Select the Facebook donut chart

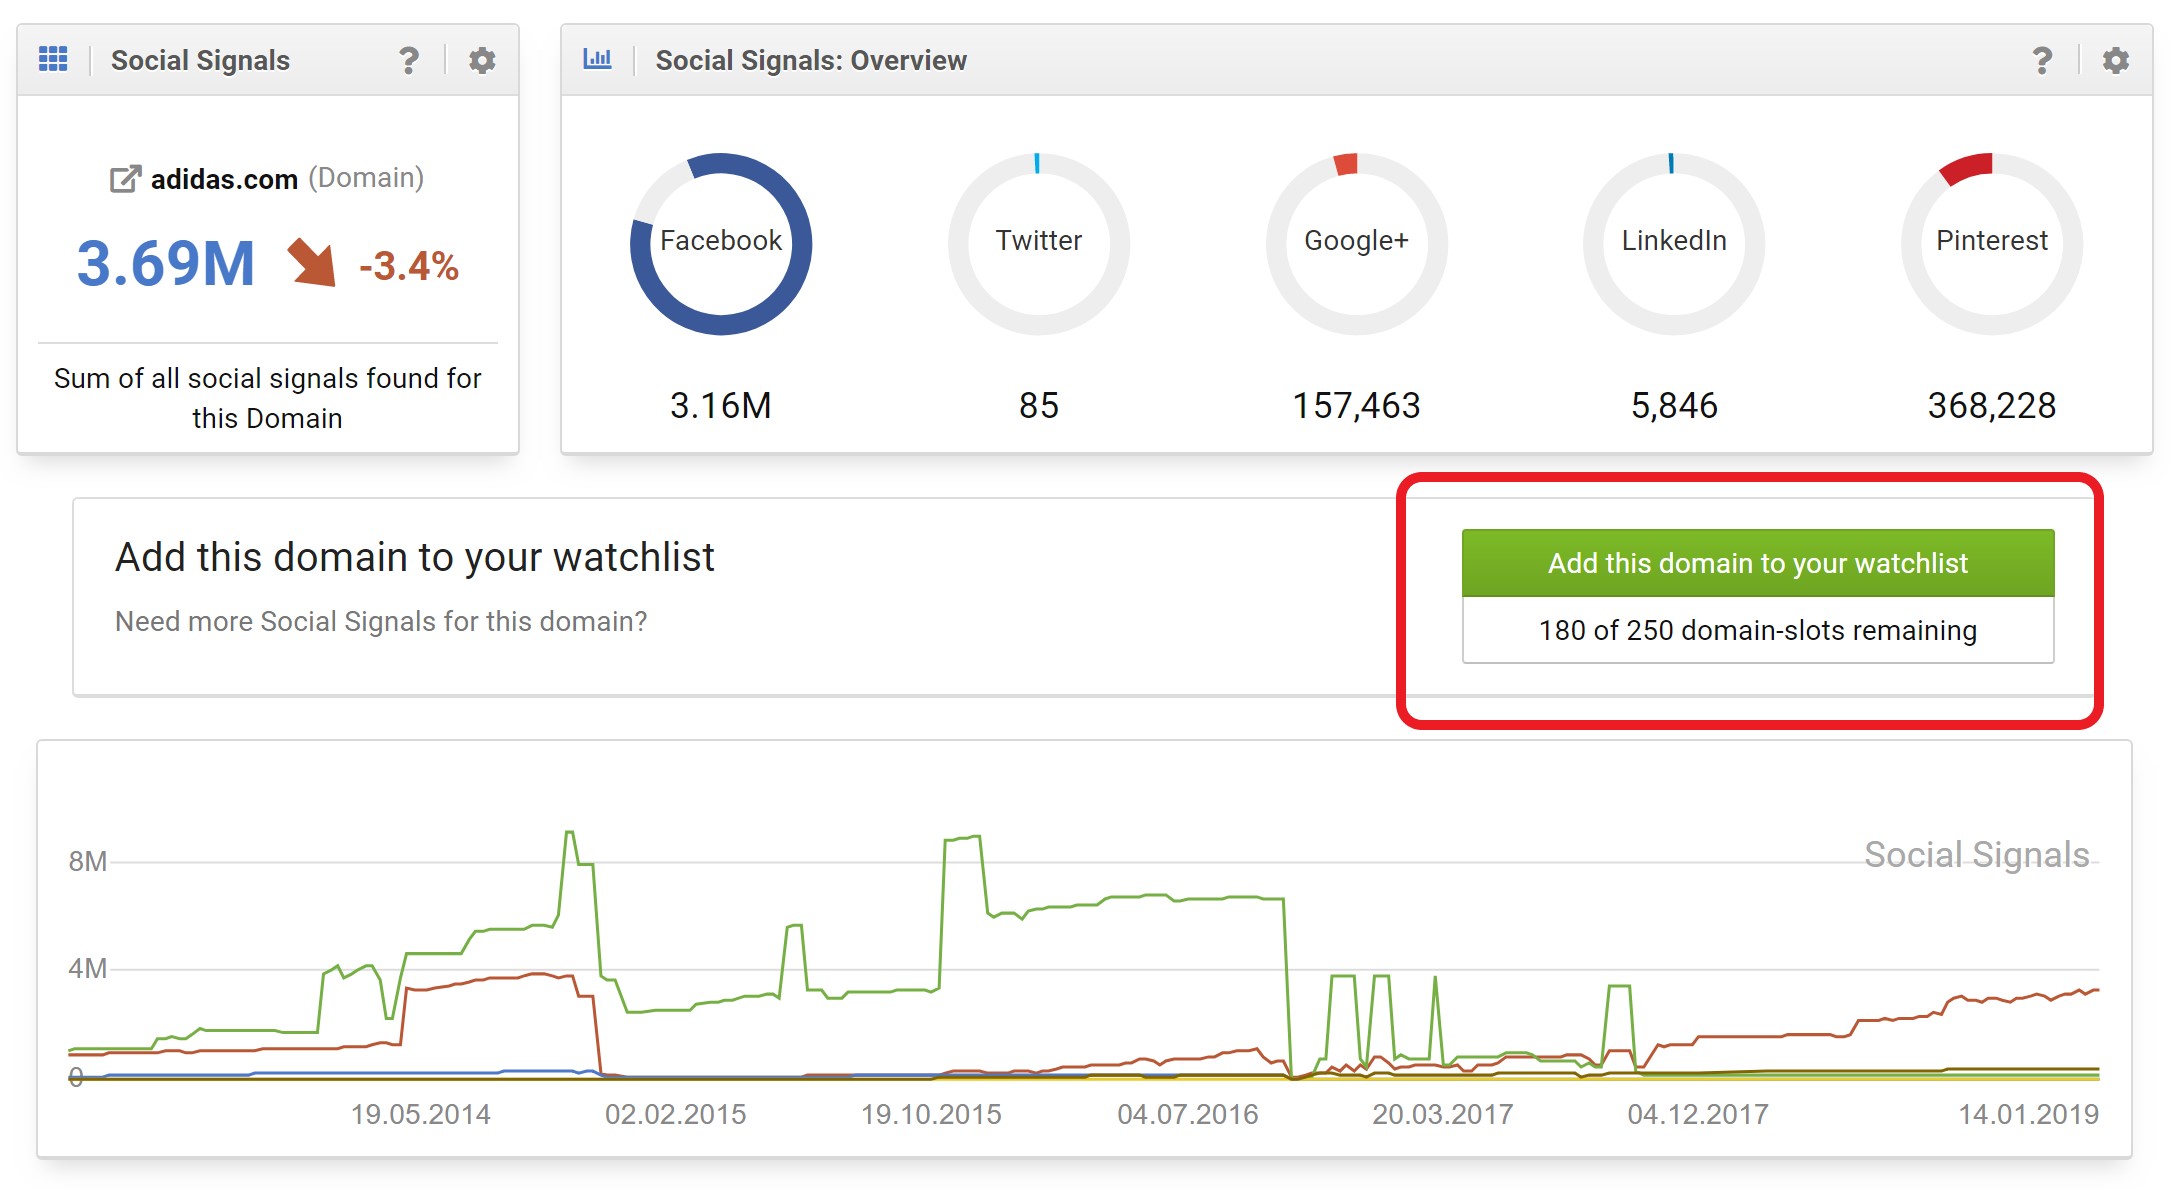tap(721, 243)
